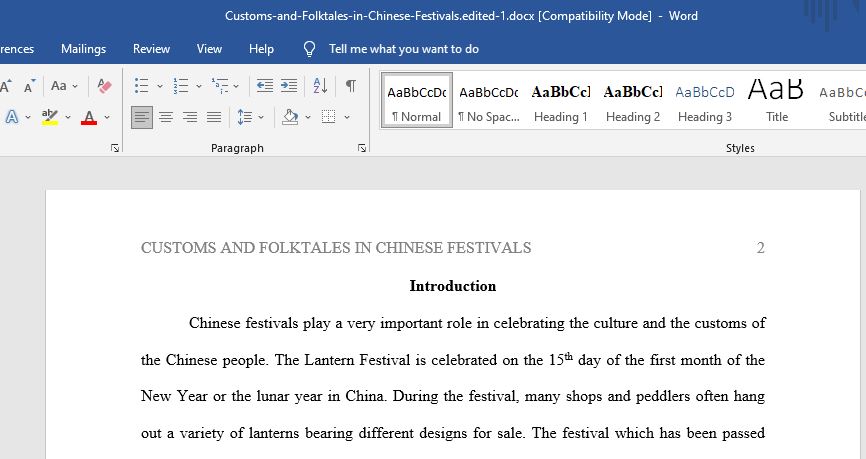Open the Review tab
Screen dimensions: 866x459
click(x=151, y=49)
